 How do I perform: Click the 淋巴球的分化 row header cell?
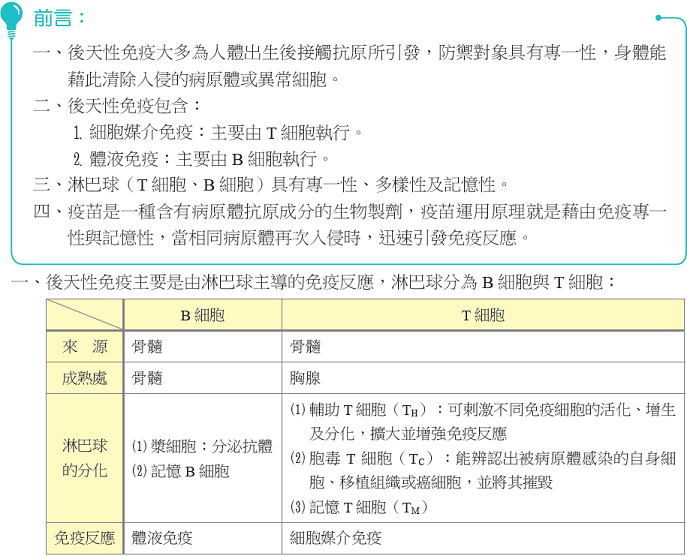85,457
